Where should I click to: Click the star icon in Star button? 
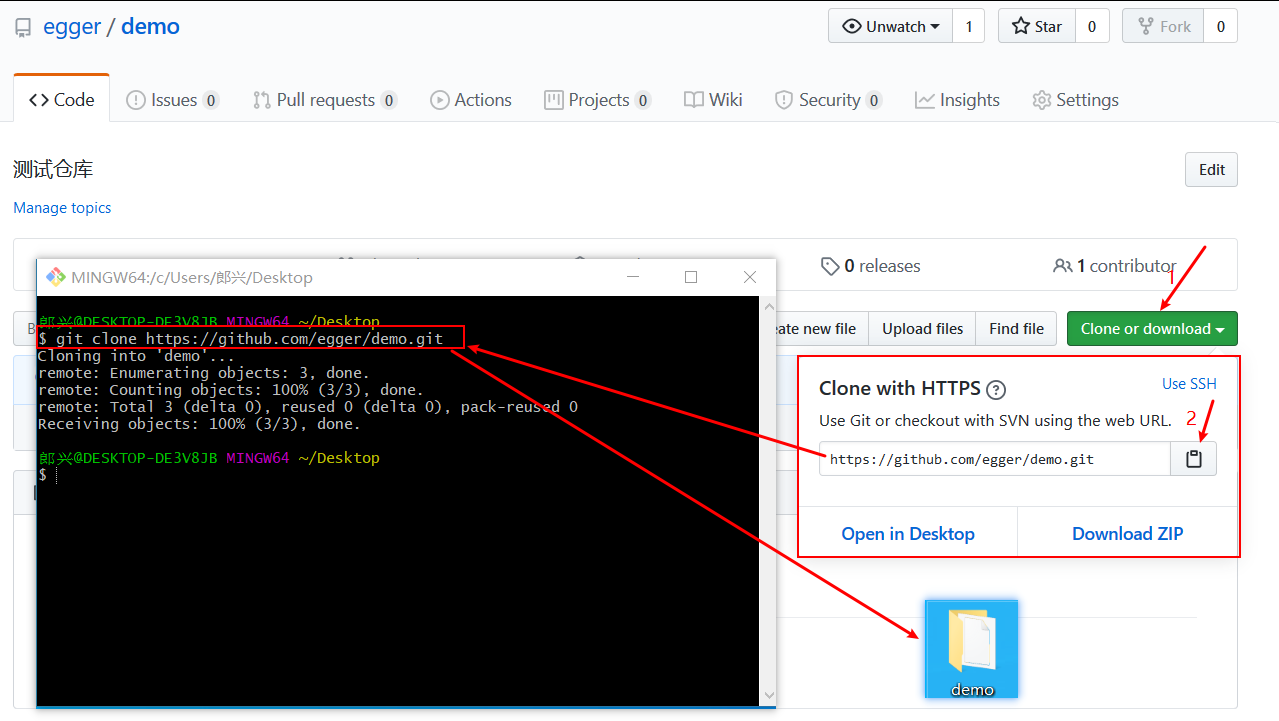point(1021,26)
